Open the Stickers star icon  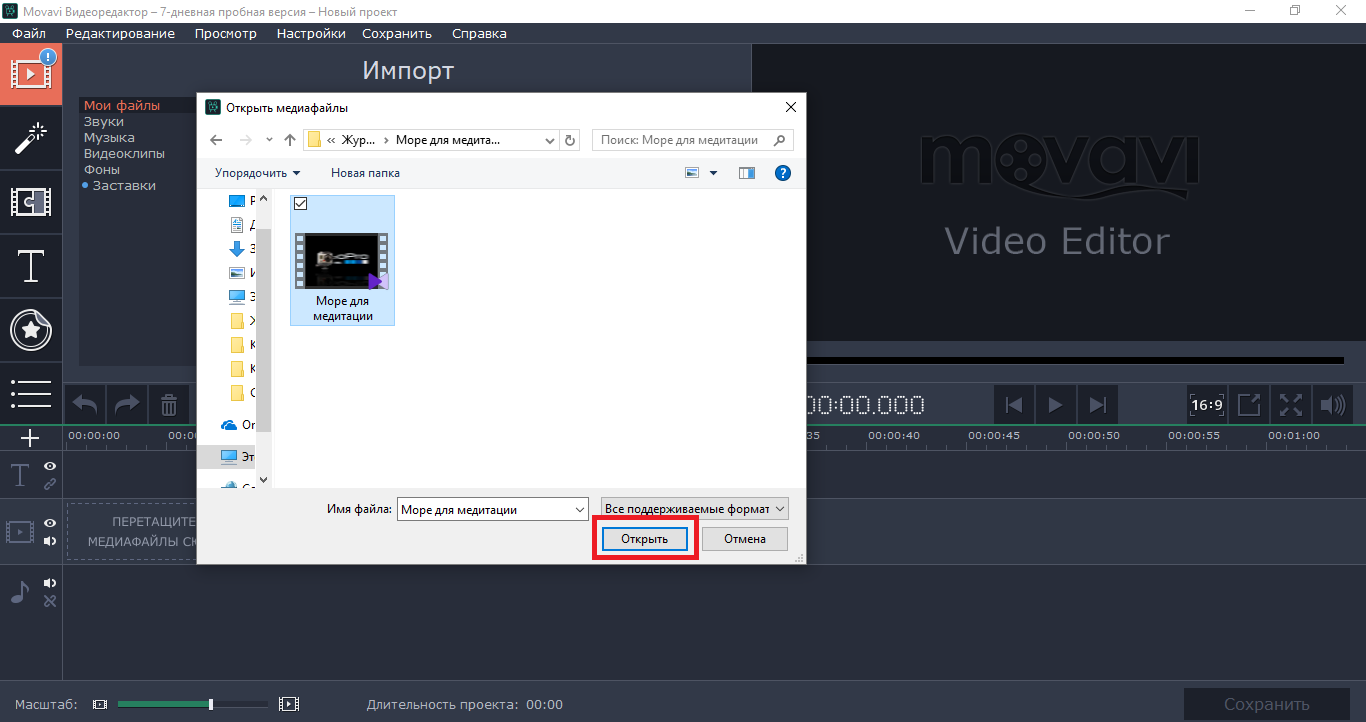[31, 329]
